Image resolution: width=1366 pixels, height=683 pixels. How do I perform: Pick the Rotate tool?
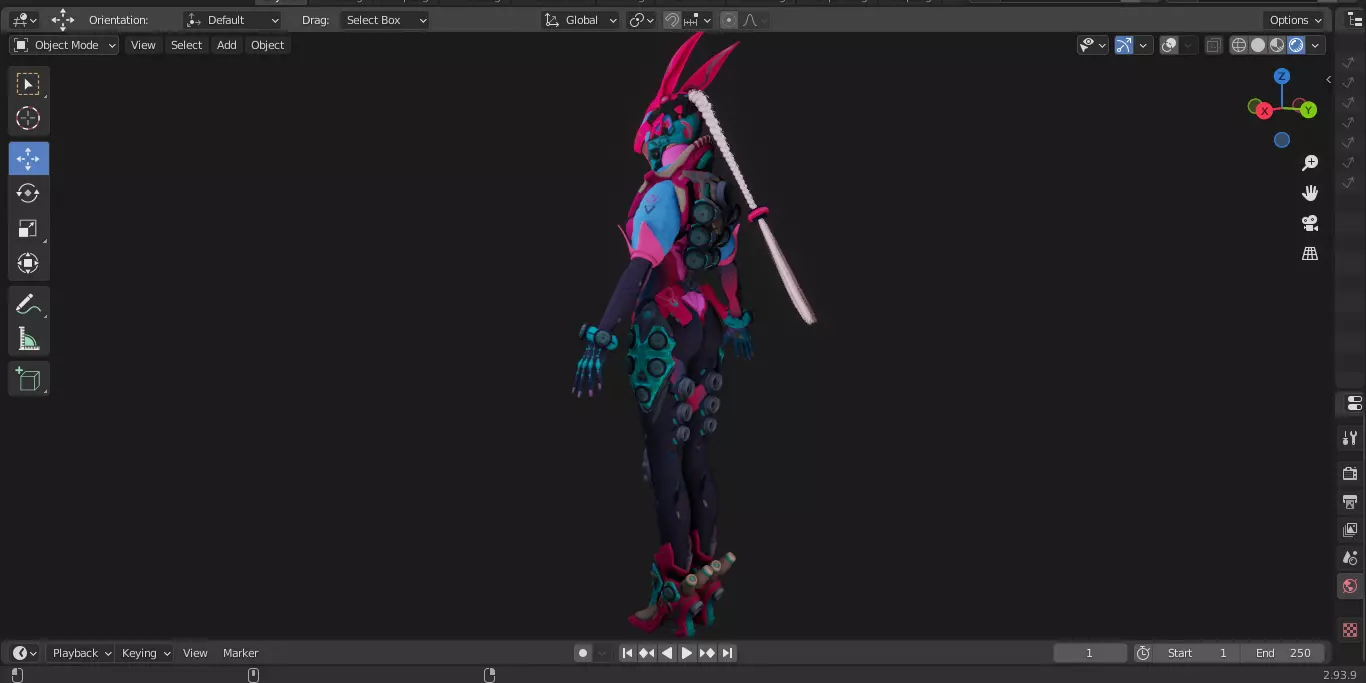point(28,193)
